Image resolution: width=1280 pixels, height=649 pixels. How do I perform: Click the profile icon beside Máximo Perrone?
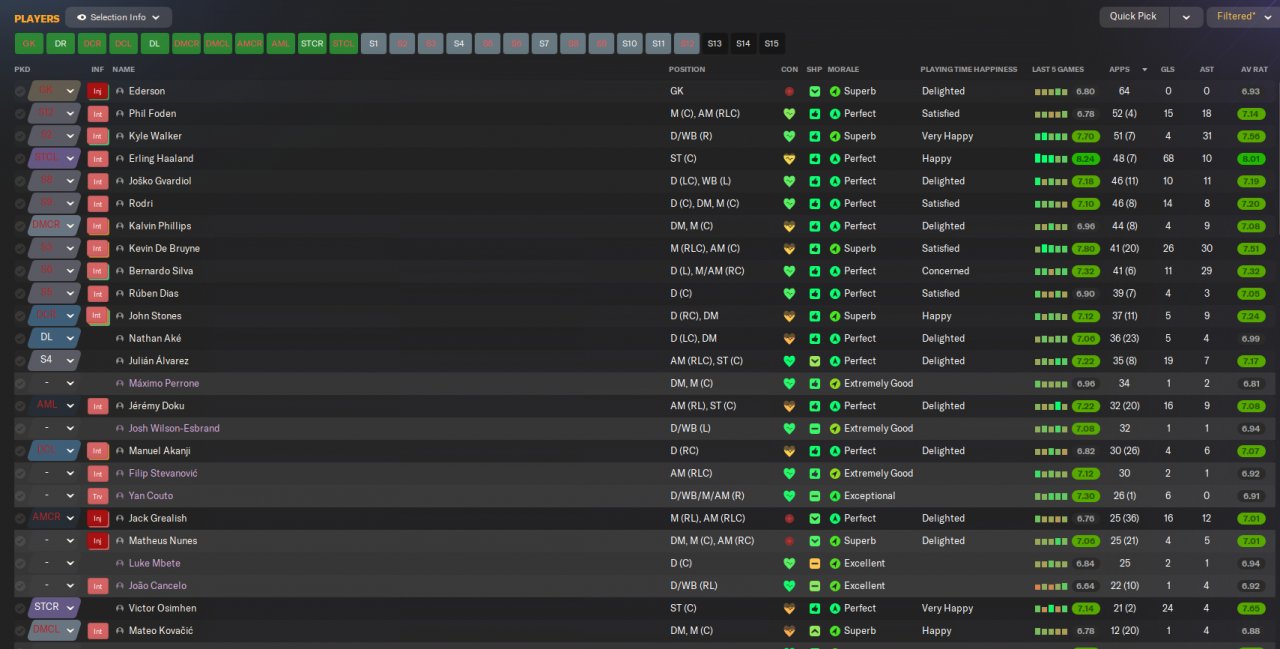(x=120, y=384)
